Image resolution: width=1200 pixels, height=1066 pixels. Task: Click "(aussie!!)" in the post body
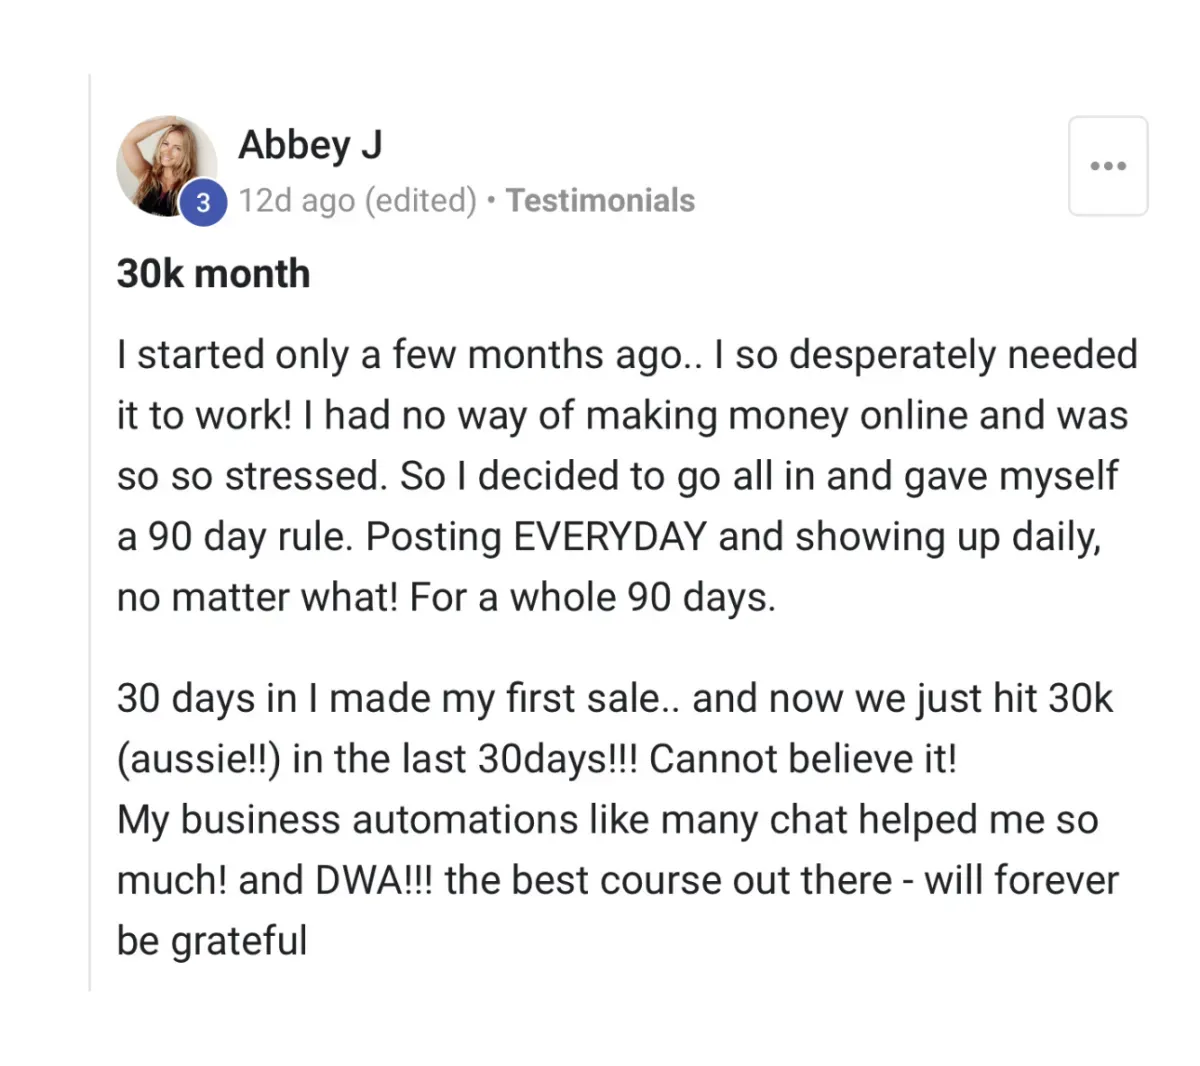click(199, 760)
